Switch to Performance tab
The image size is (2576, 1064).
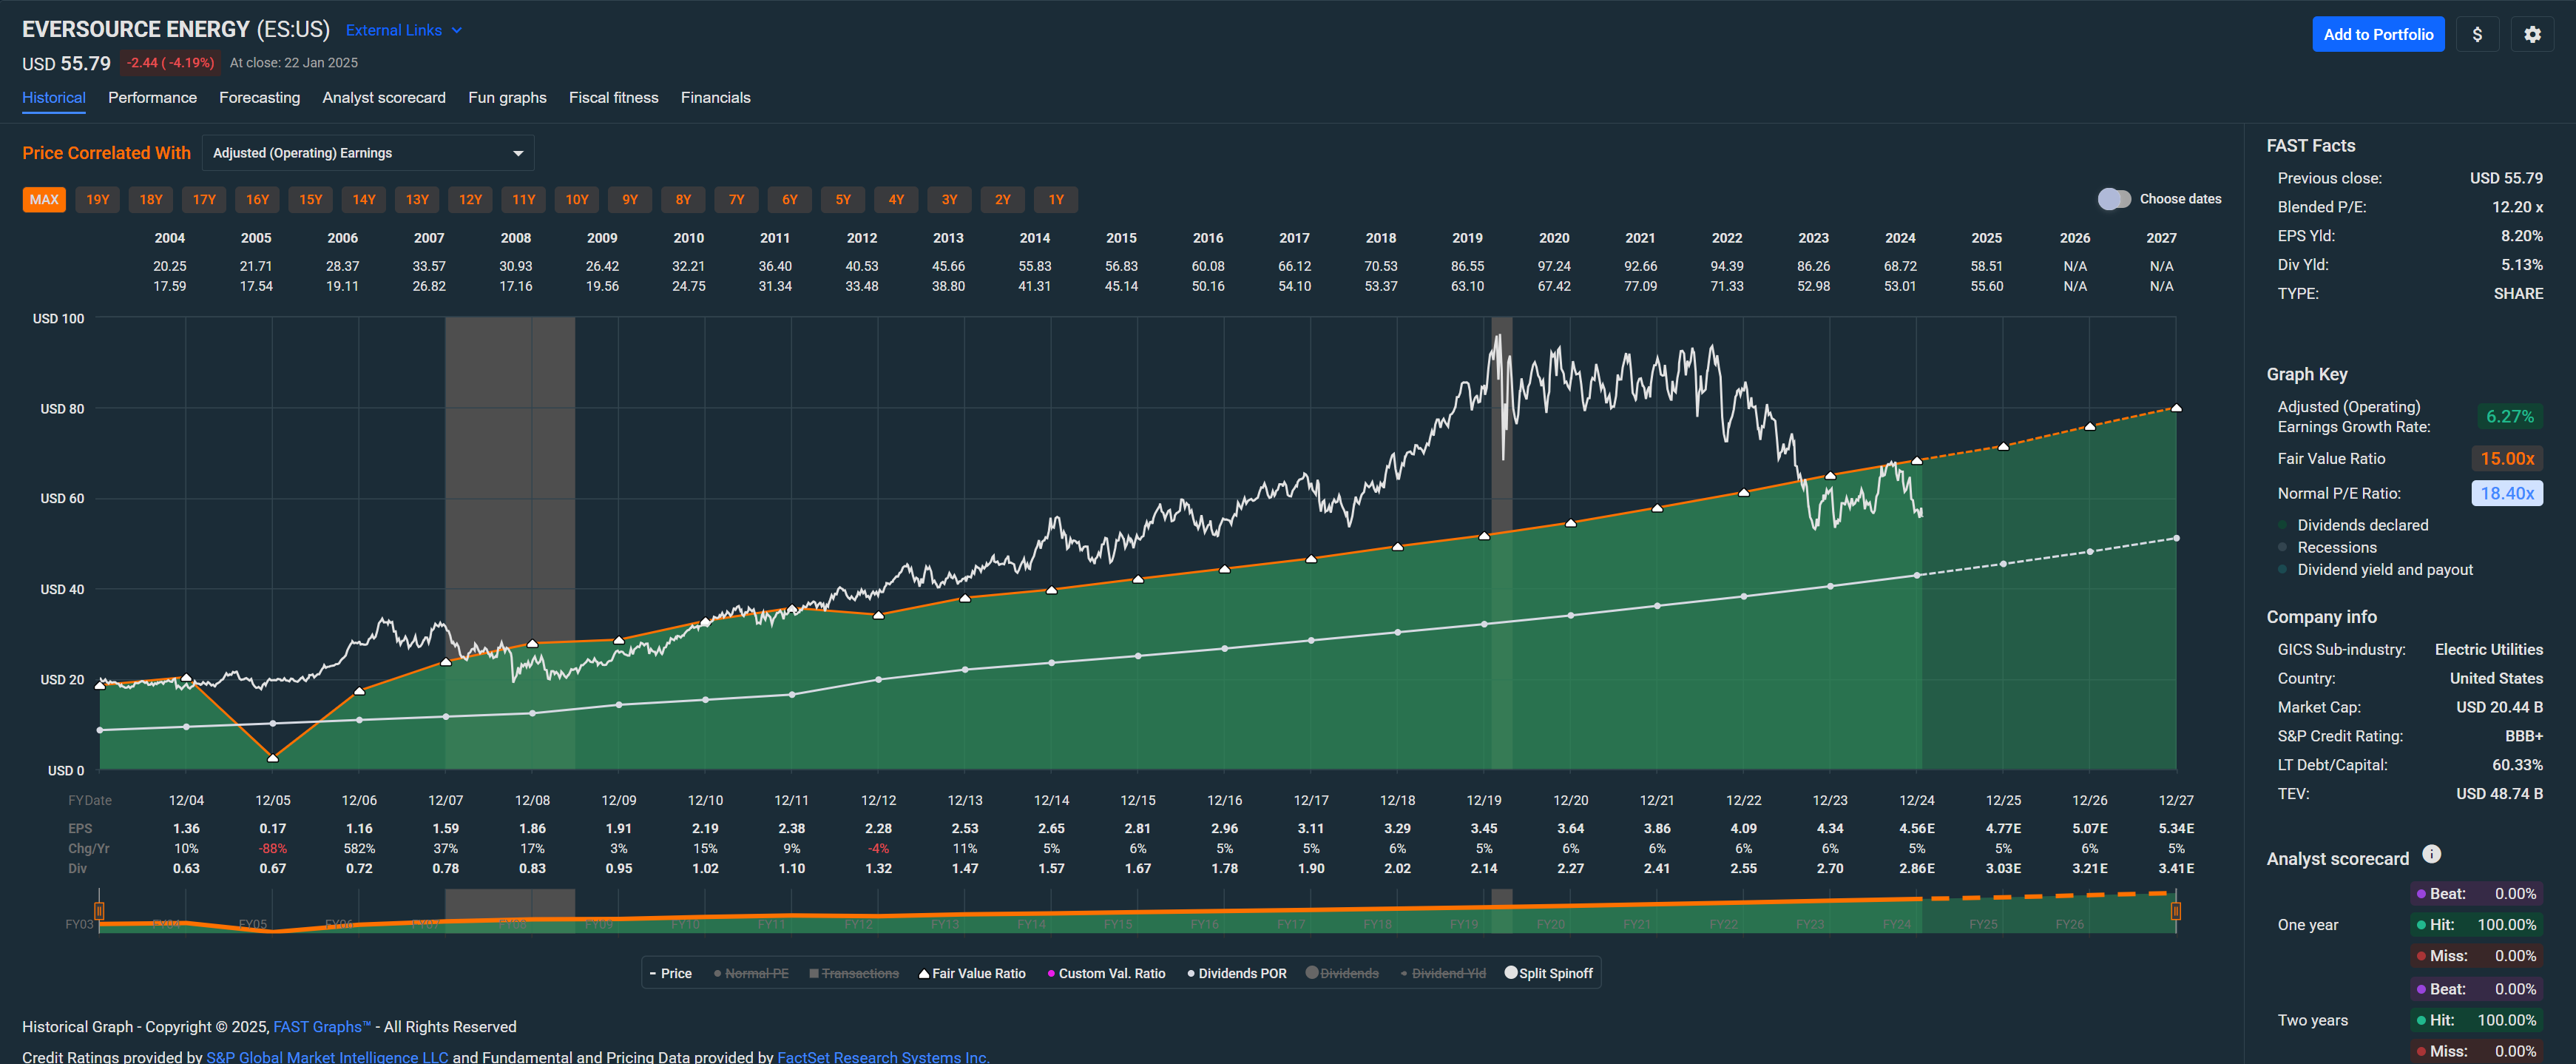coord(152,97)
